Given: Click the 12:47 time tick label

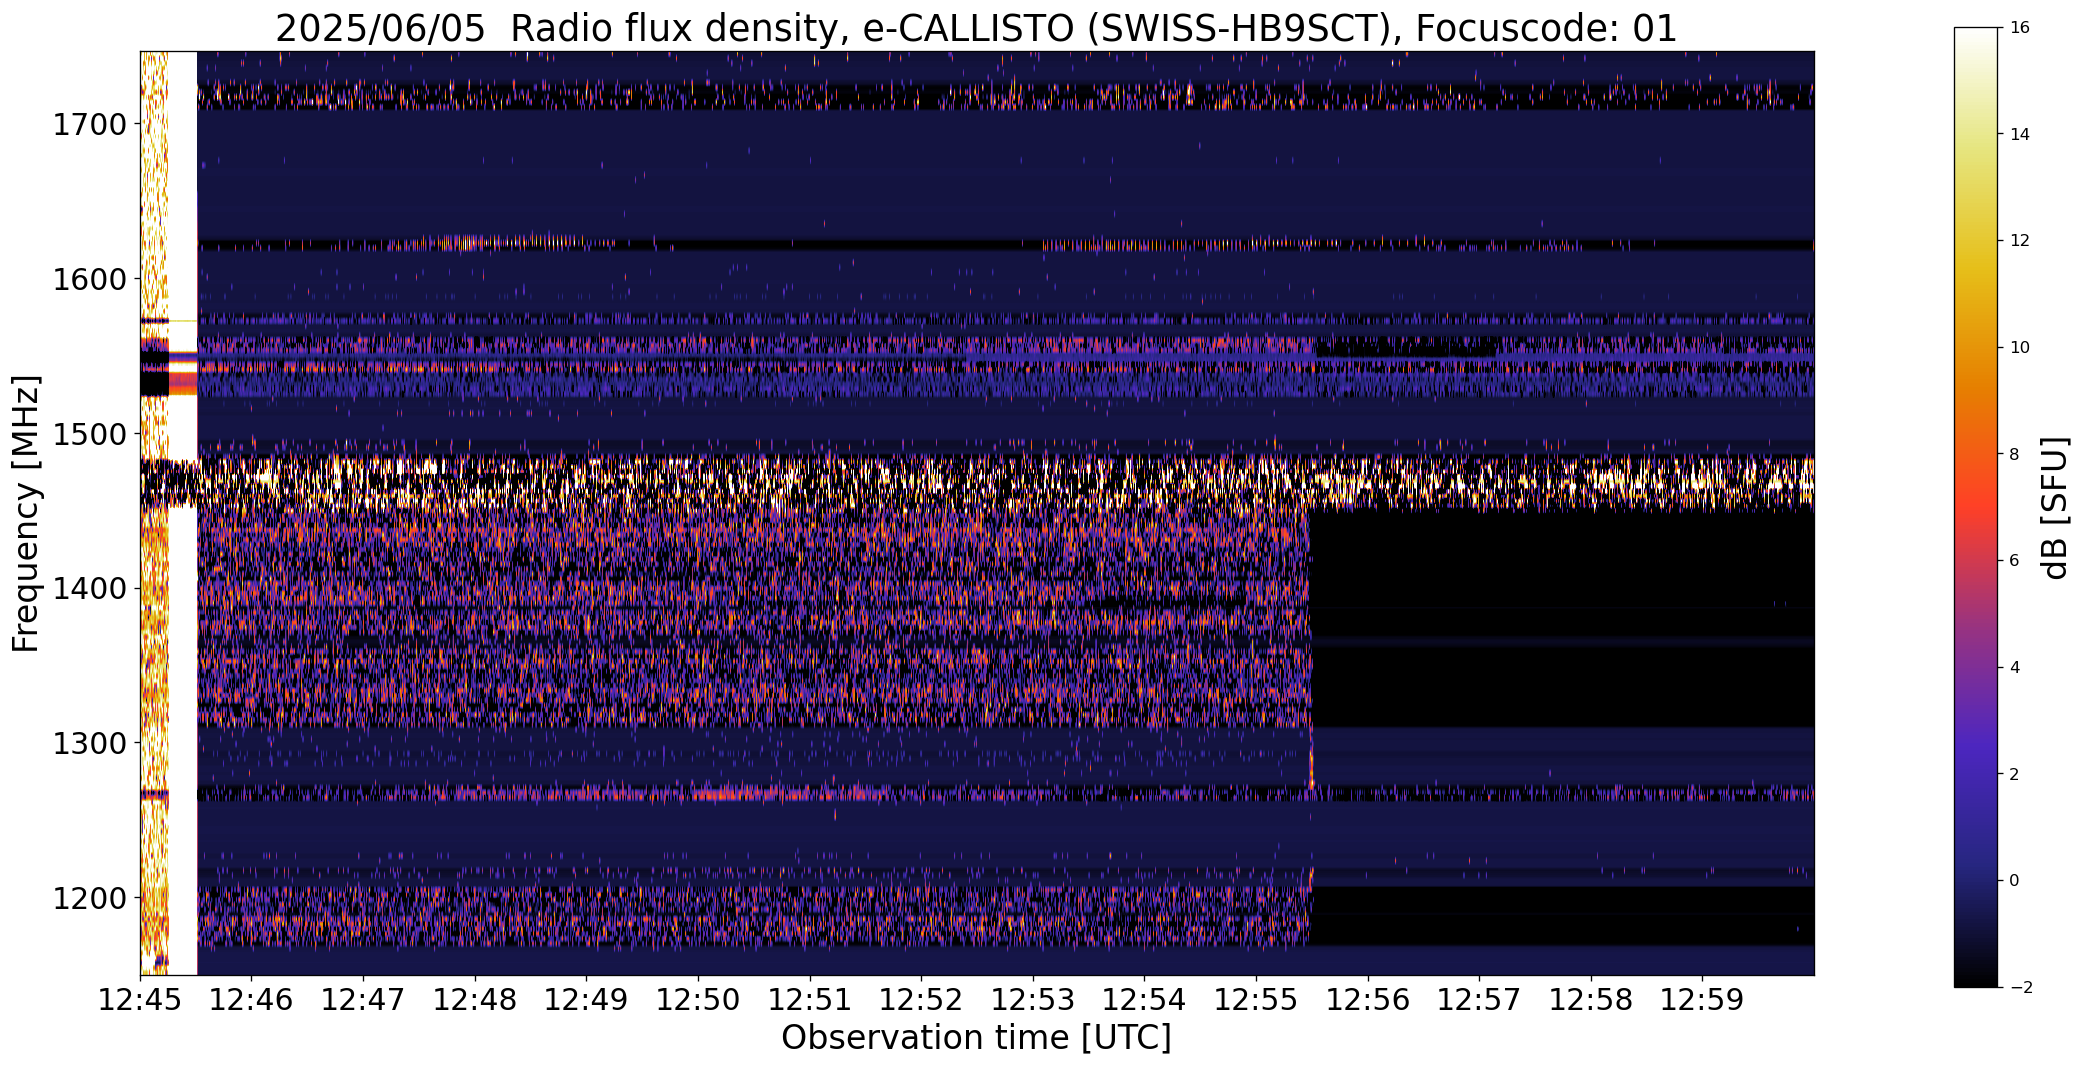Looking at the screenshot, I should coord(363,1000).
